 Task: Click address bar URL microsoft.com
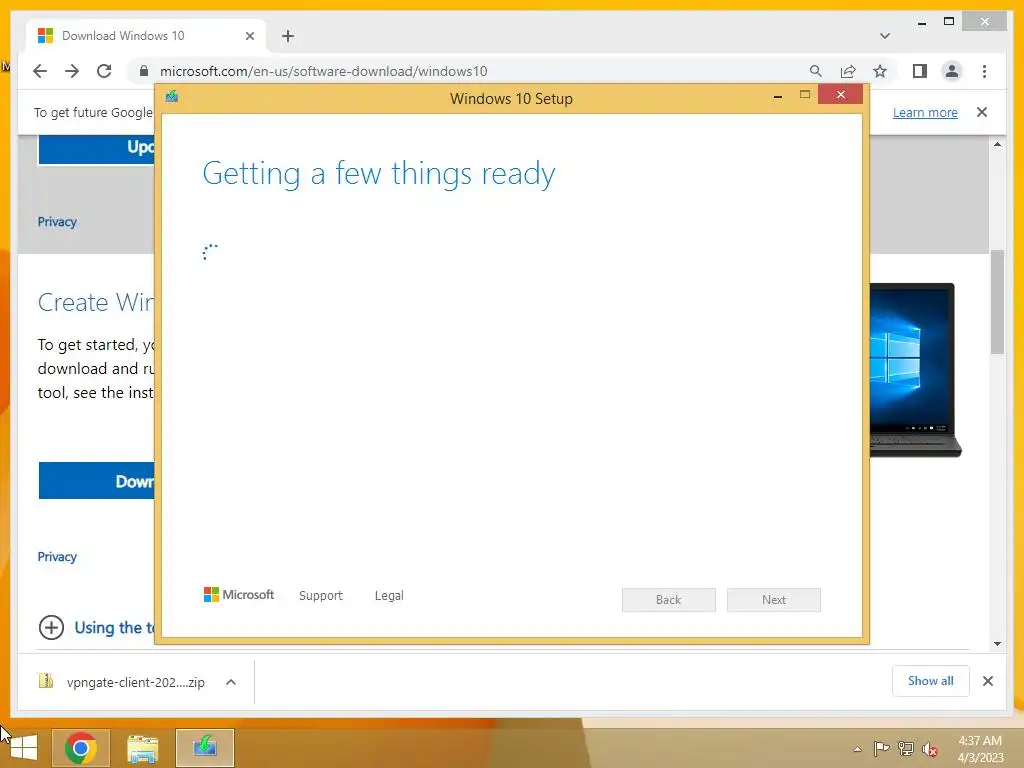323,71
